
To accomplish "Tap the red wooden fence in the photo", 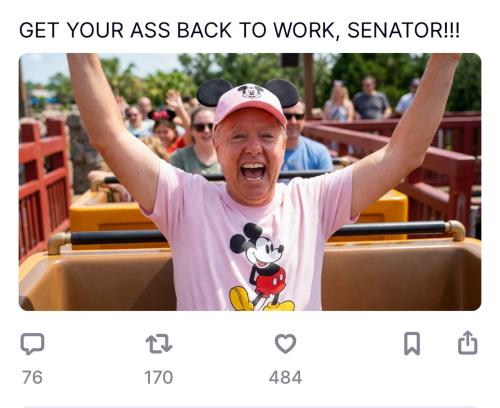I will click(x=43, y=187).
